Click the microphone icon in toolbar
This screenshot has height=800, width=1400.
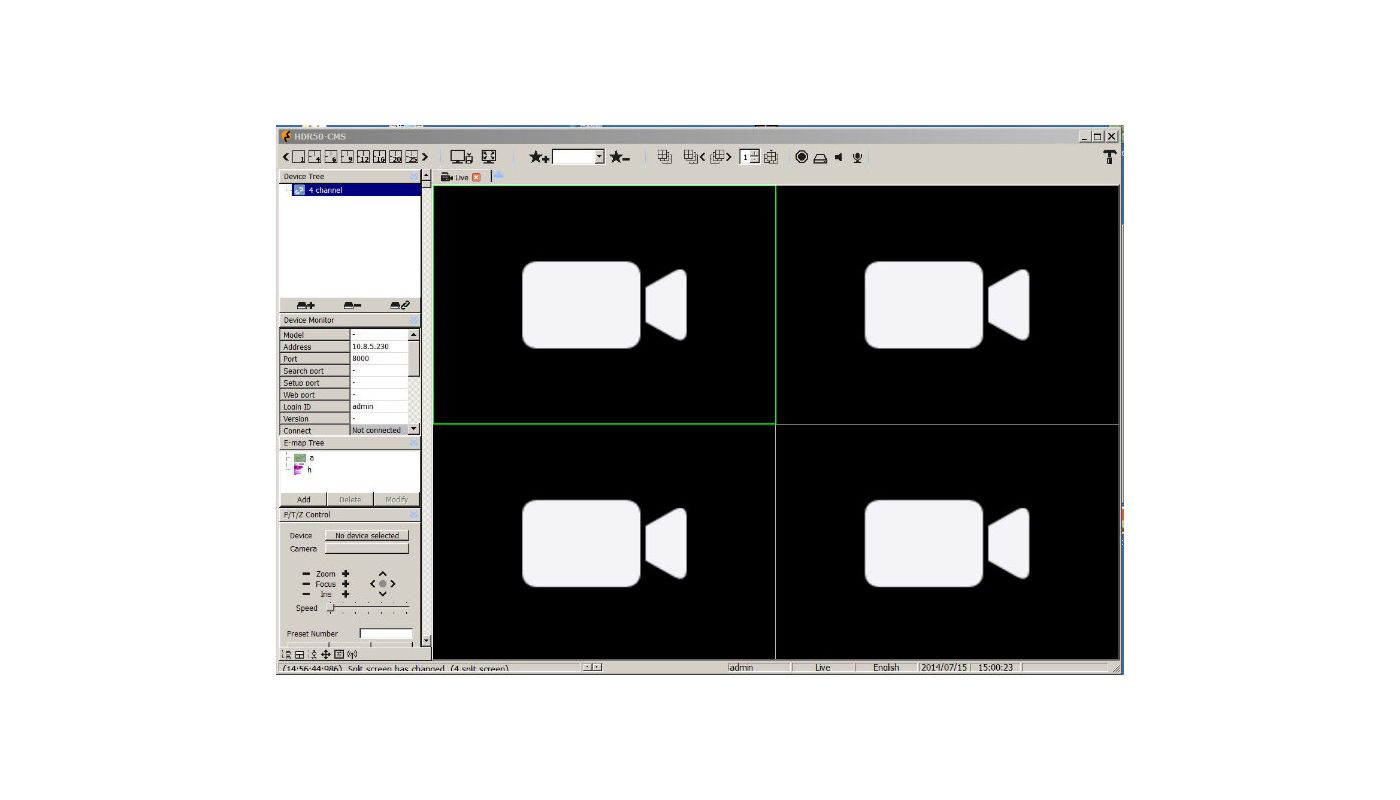tap(857, 157)
